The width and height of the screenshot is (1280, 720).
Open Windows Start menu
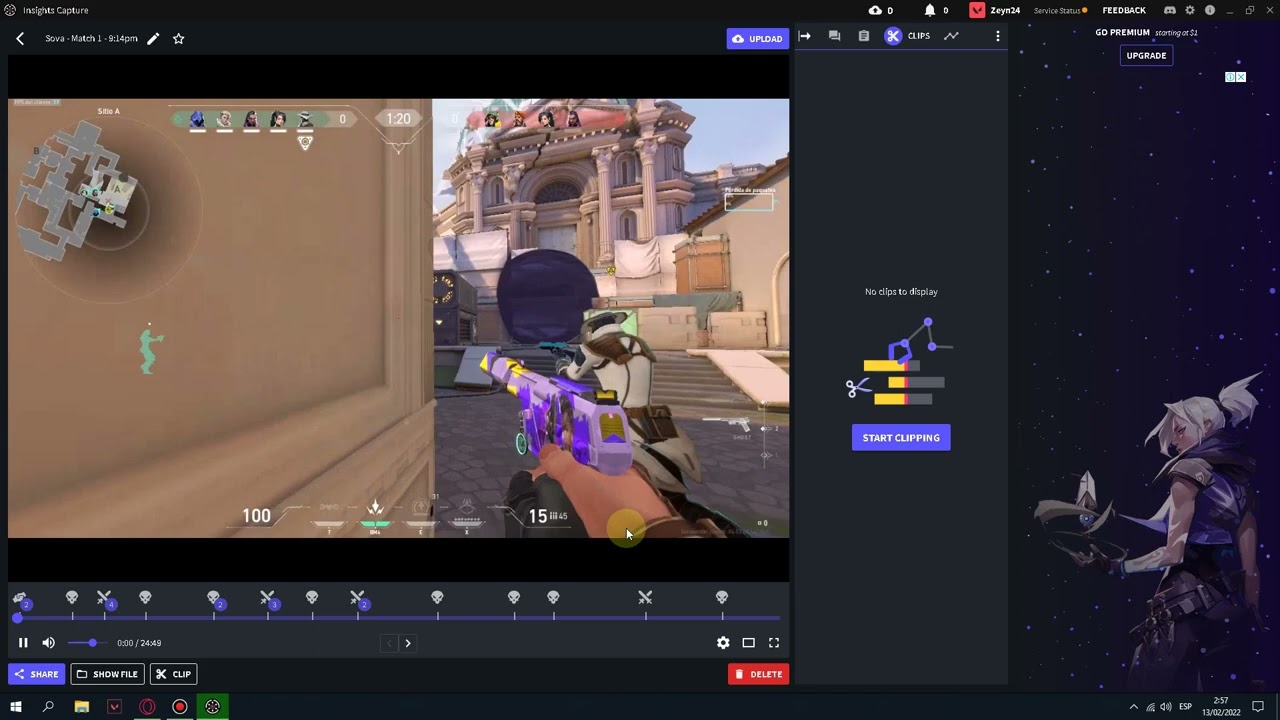click(x=16, y=707)
